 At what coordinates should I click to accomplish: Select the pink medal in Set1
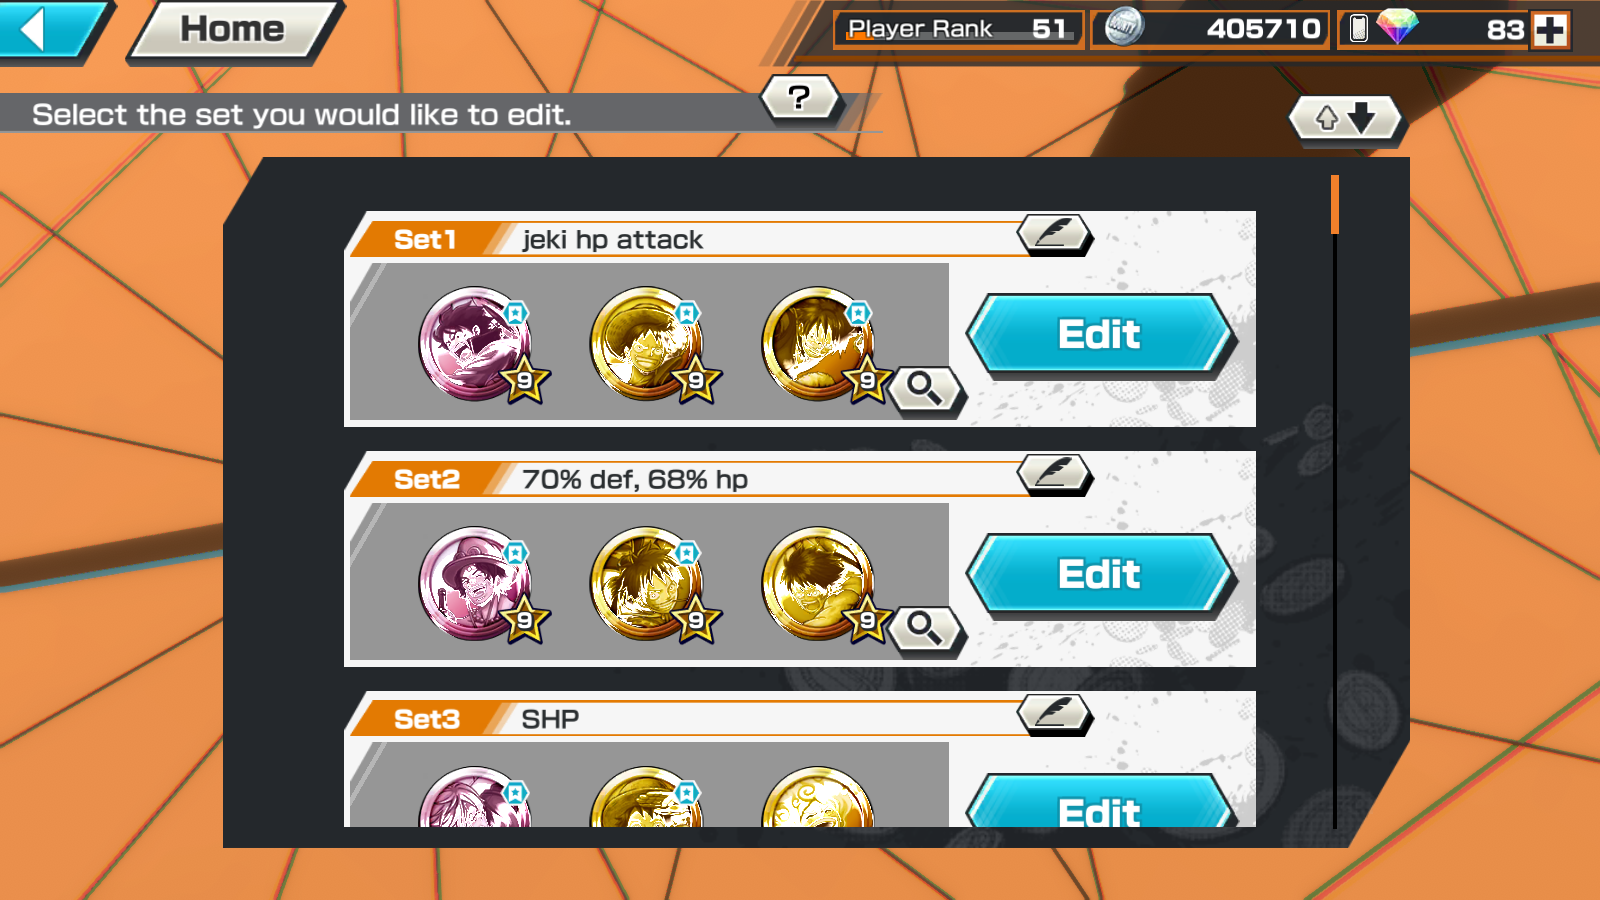476,344
